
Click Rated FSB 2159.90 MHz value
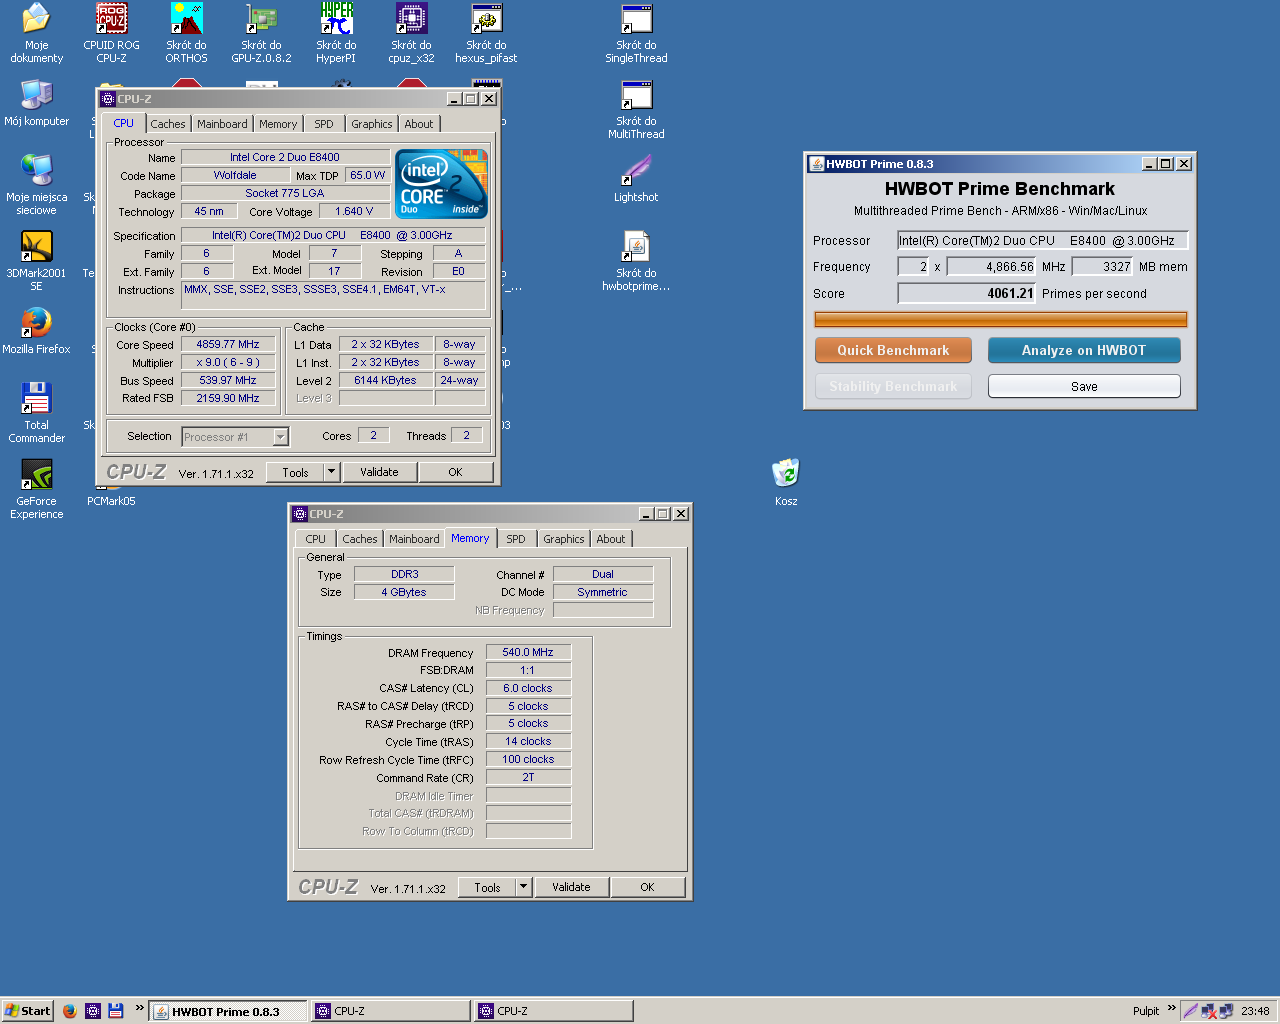click(228, 398)
